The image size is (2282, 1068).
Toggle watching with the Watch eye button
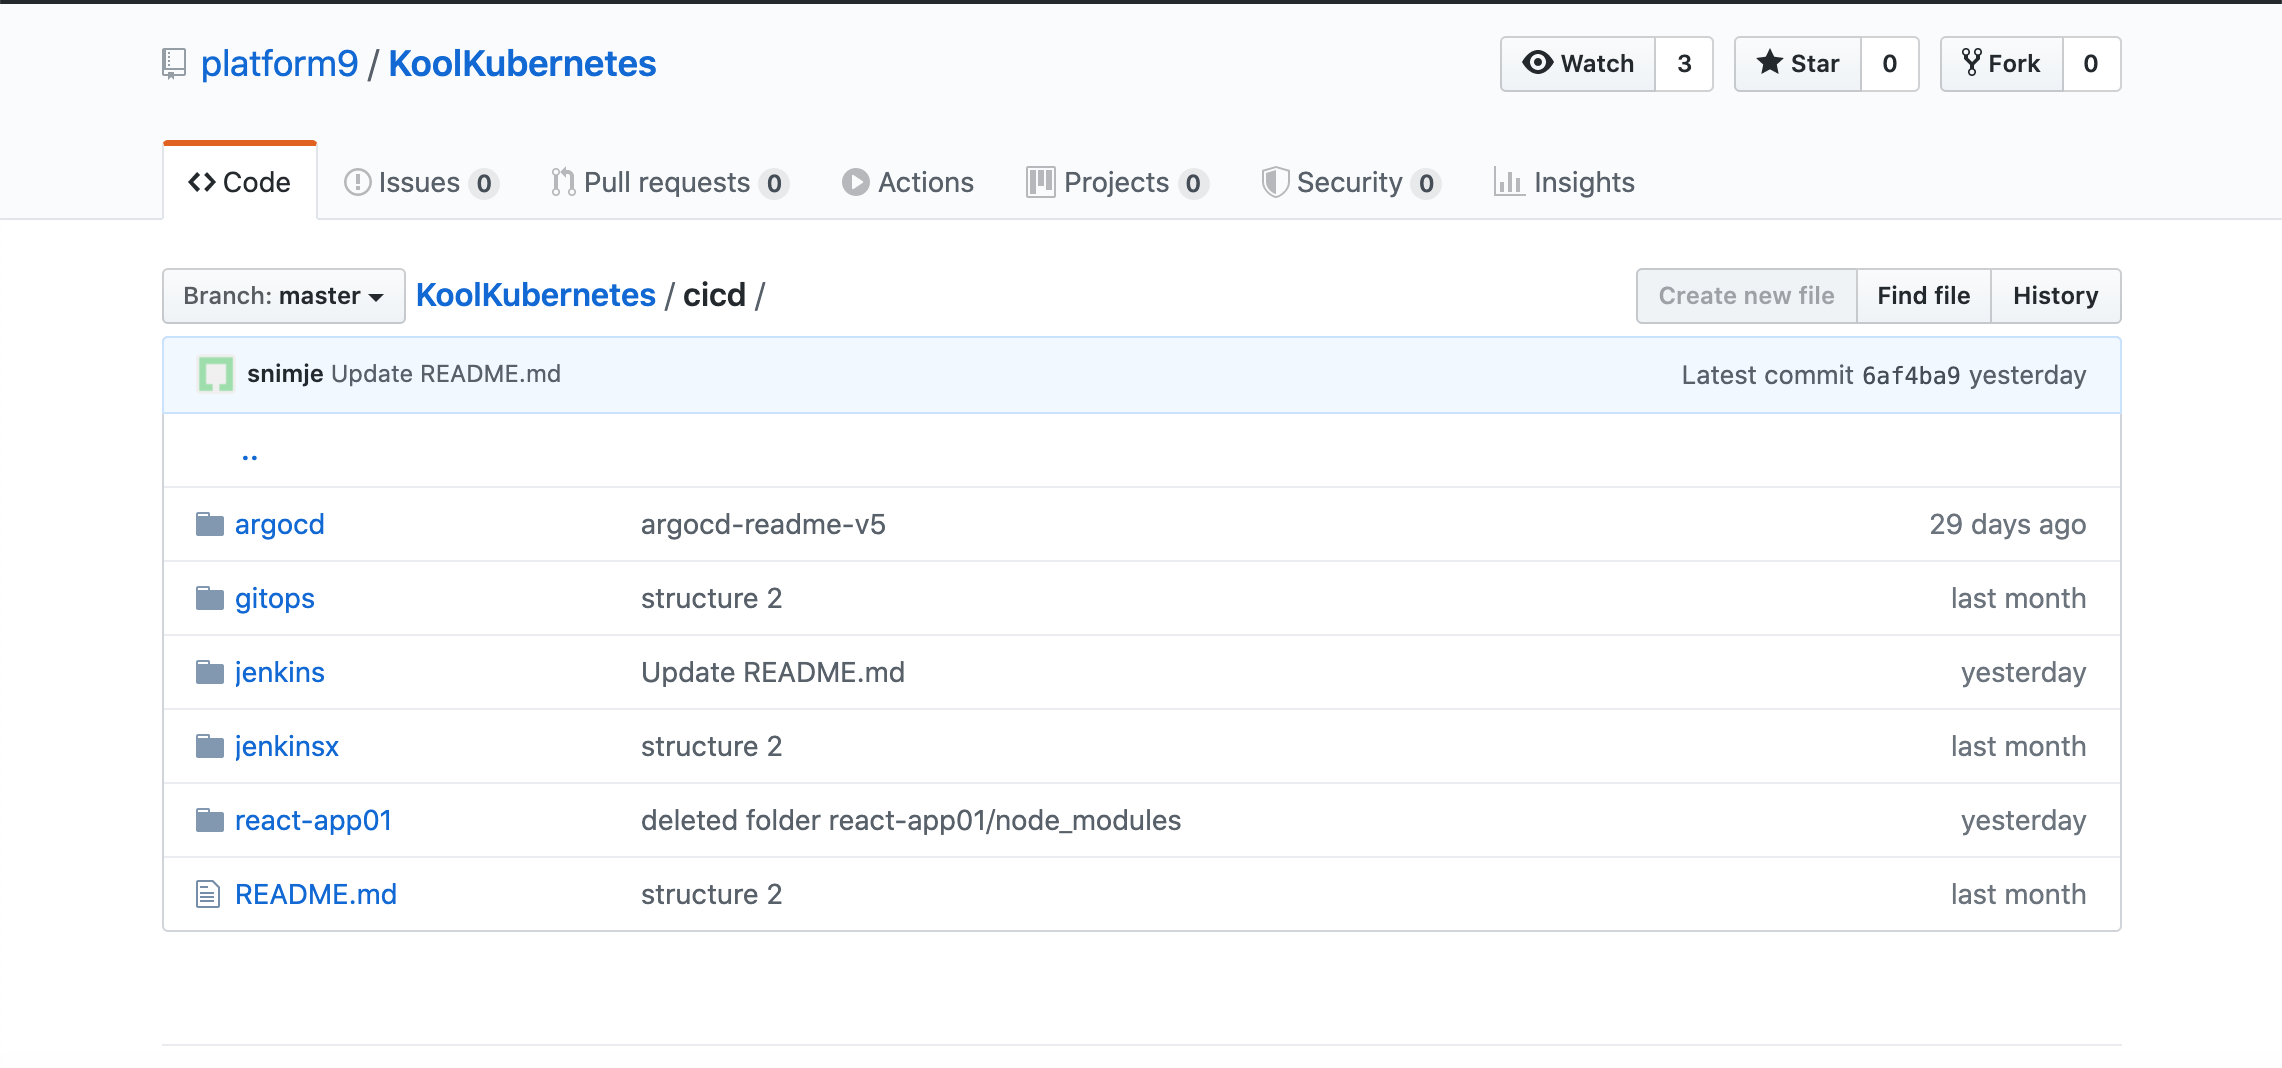click(x=1578, y=63)
